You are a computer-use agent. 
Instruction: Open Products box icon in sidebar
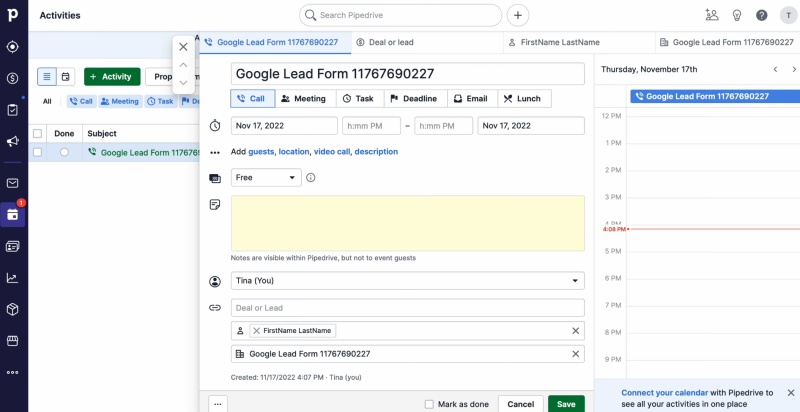click(x=13, y=309)
